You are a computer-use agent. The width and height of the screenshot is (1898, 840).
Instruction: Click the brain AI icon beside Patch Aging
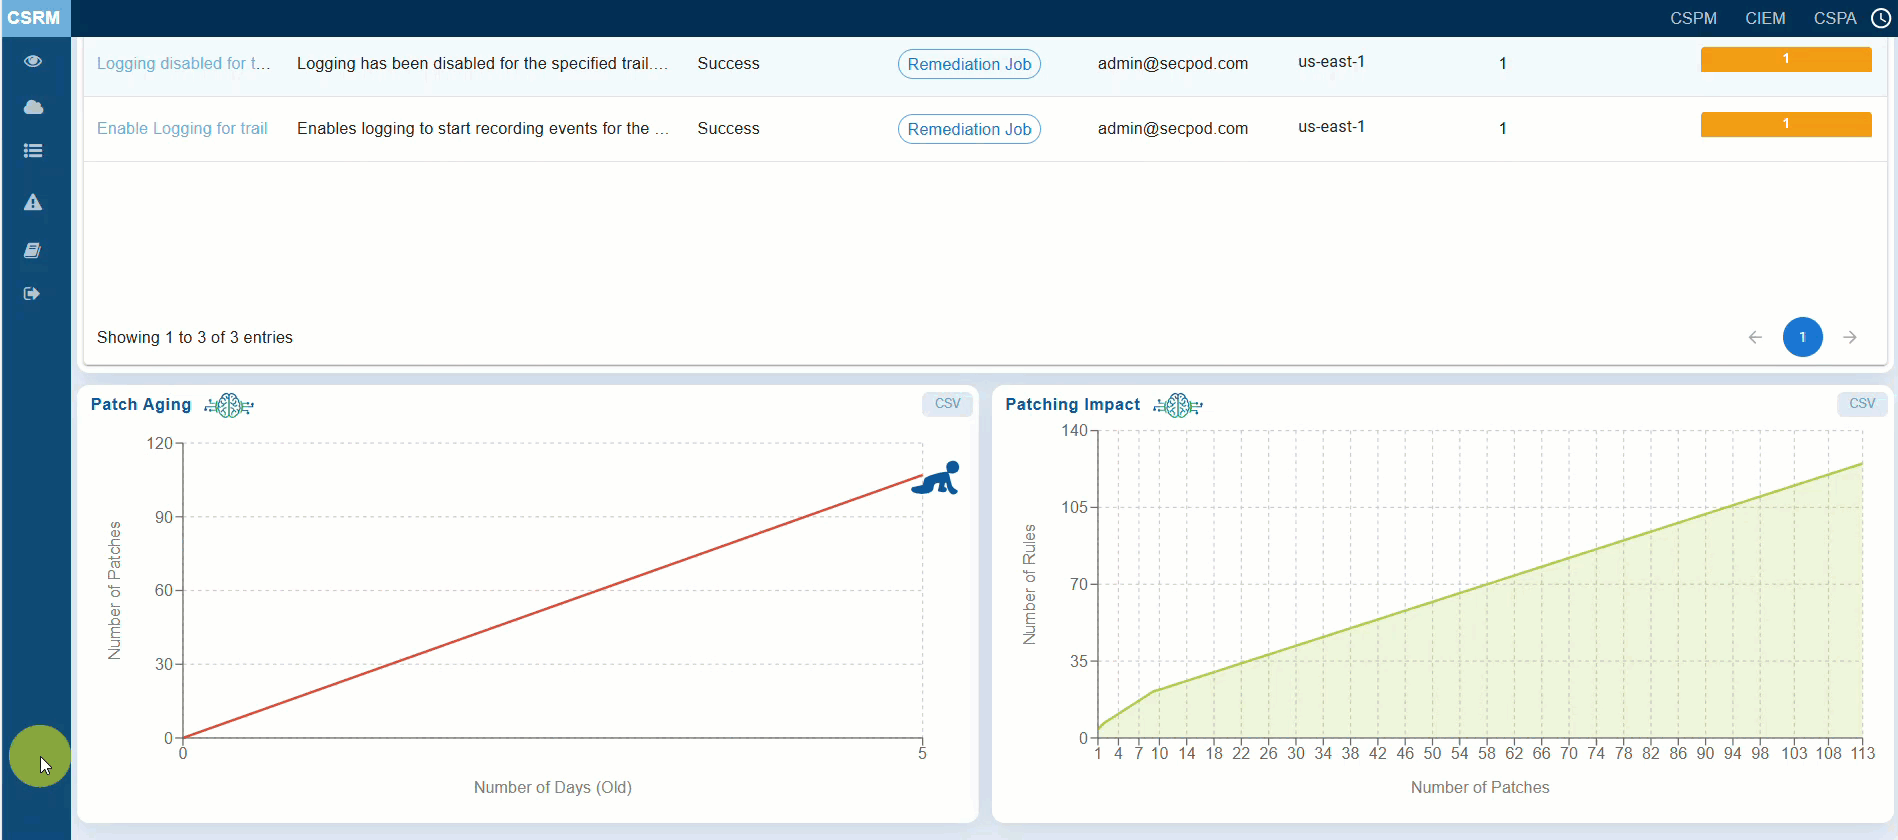[x=229, y=405]
